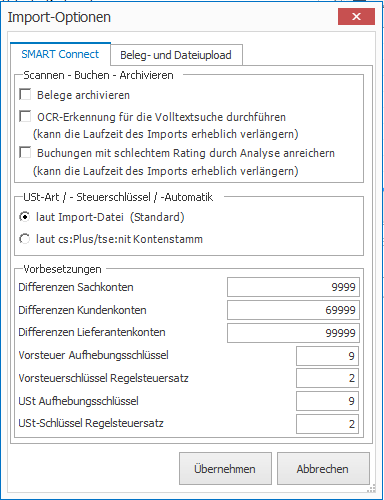Switch to the SMART Connect tab

(x=60, y=54)
